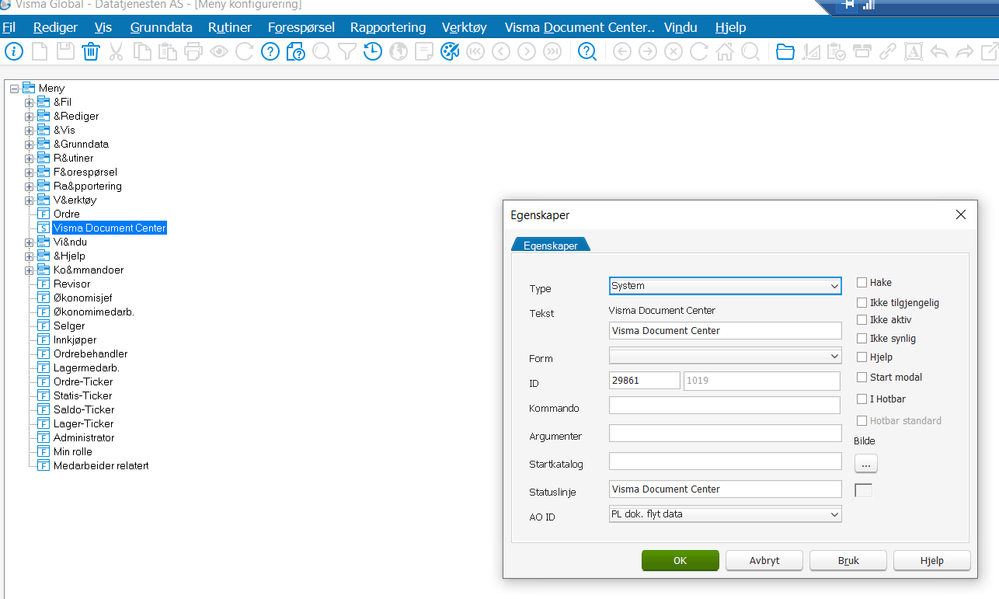Open the AO ID dropdown
Viewport: 999px width, 599px height.
[725, 514]
